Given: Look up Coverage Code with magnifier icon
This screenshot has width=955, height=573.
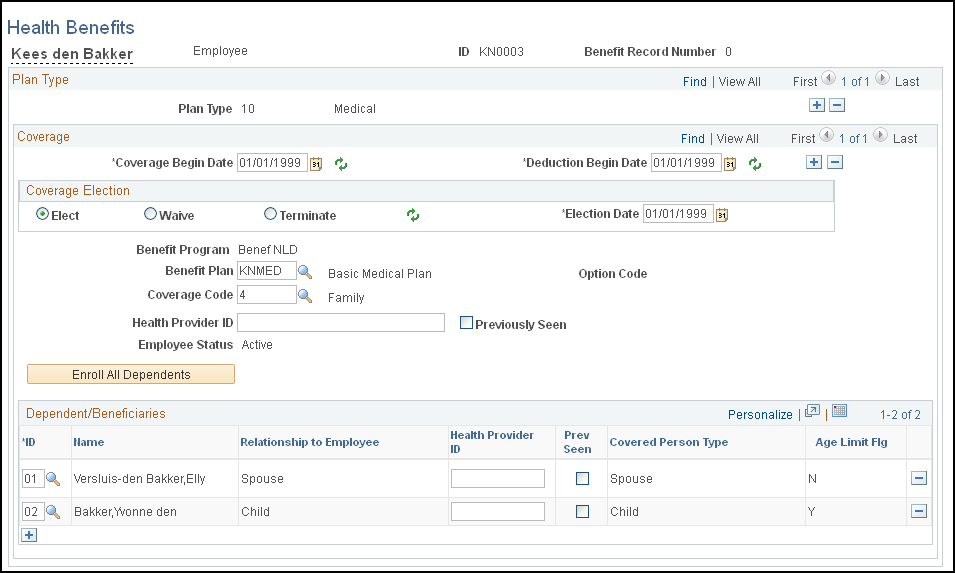Looking at the screenshot, I should tap(305, 296).
